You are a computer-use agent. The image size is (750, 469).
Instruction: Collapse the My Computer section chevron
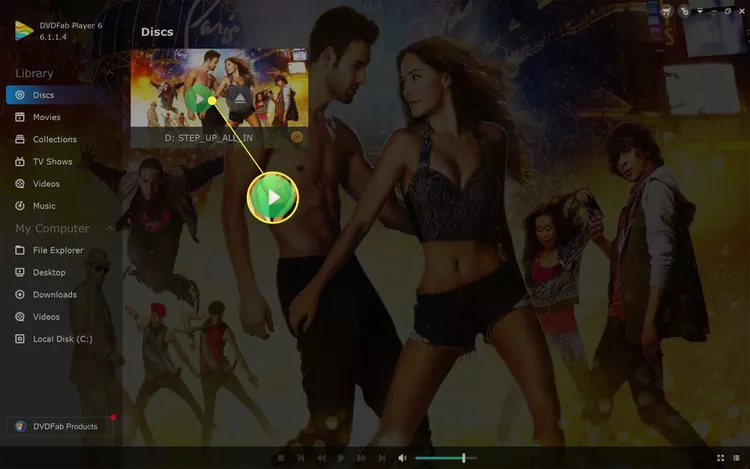pyautogui.click(x=110, y=229)
